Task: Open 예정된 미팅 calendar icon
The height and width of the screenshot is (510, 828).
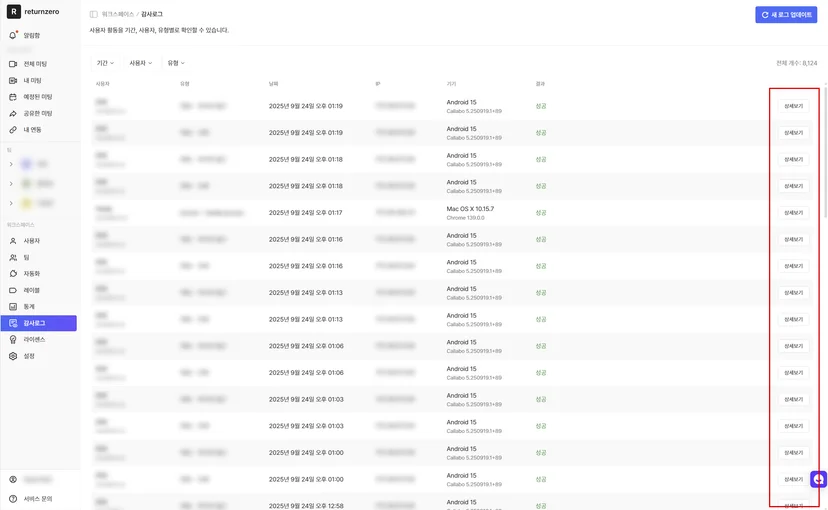Action: (13, 97)
